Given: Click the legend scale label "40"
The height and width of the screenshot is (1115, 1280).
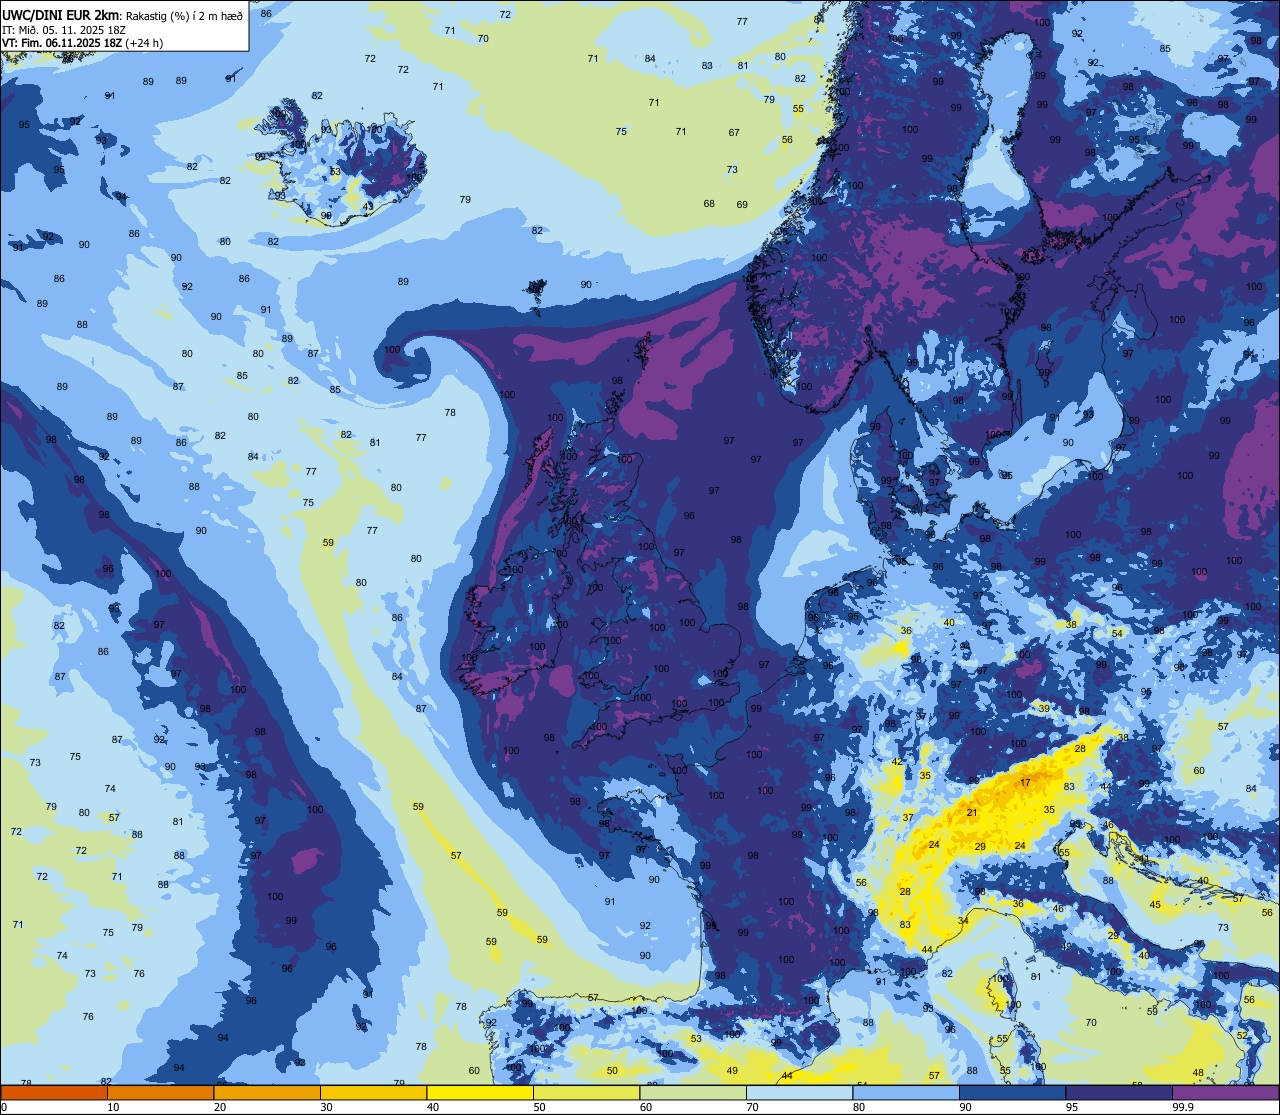Looking at the screenshot, I should coord(432,1107).
